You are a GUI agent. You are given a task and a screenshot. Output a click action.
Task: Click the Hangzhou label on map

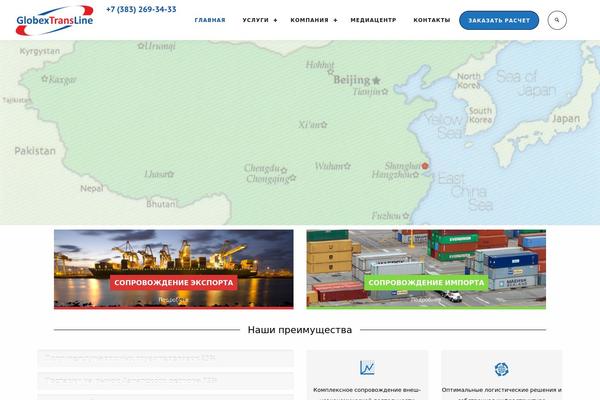point(392,175)
